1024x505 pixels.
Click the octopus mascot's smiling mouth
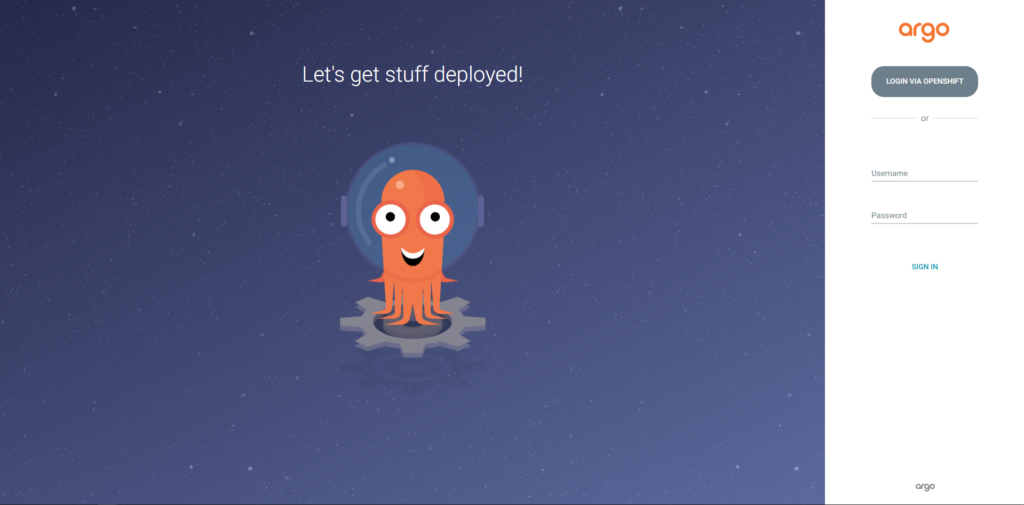[x=412, y=255]
